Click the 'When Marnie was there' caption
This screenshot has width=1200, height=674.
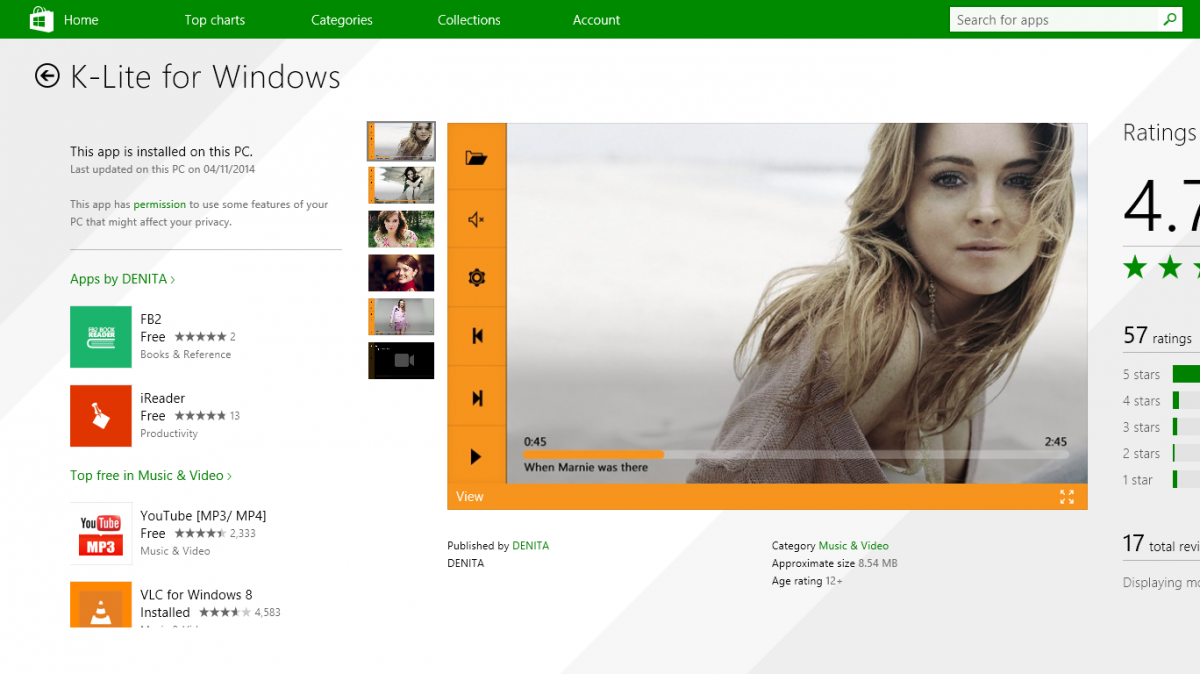click(x=586, y=467)
